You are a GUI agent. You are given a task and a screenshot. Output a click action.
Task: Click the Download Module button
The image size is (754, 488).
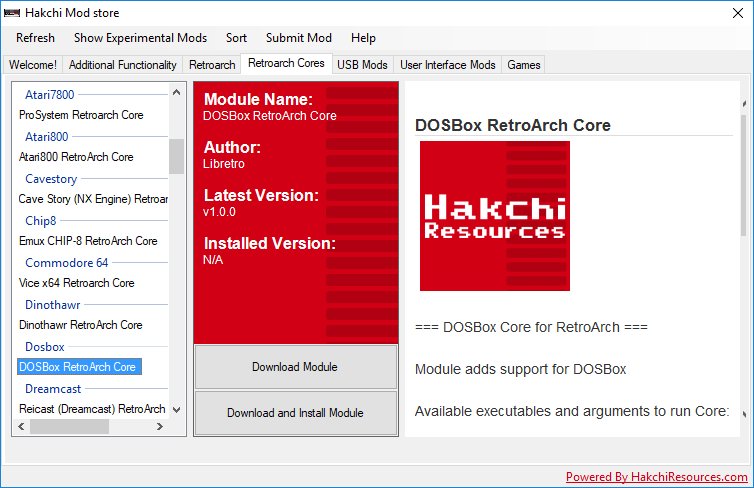(x=296, y=367)
